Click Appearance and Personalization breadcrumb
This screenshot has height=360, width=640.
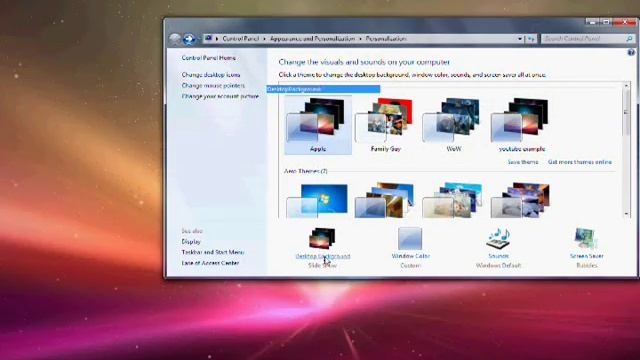click(x=312, y=39)
